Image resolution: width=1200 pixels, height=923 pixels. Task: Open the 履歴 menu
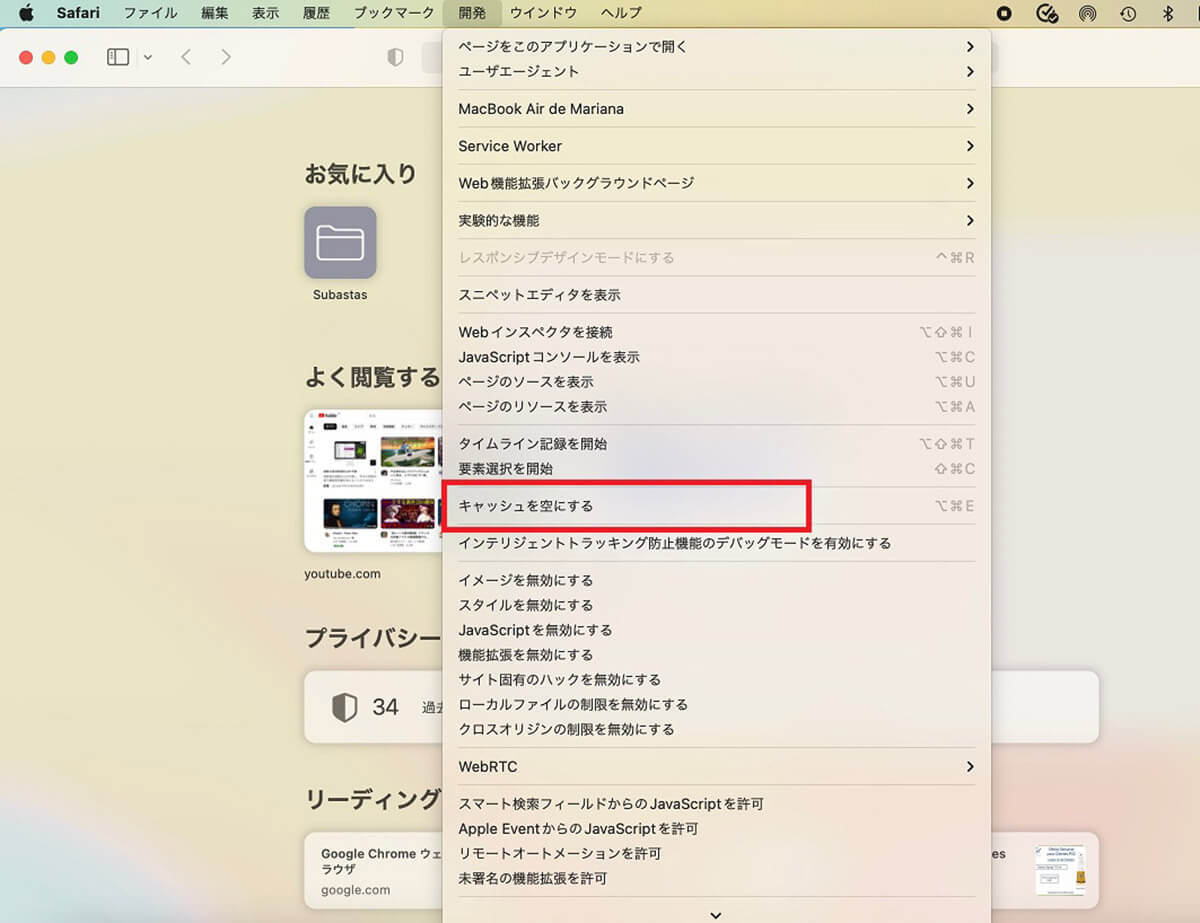click(316, 13)
